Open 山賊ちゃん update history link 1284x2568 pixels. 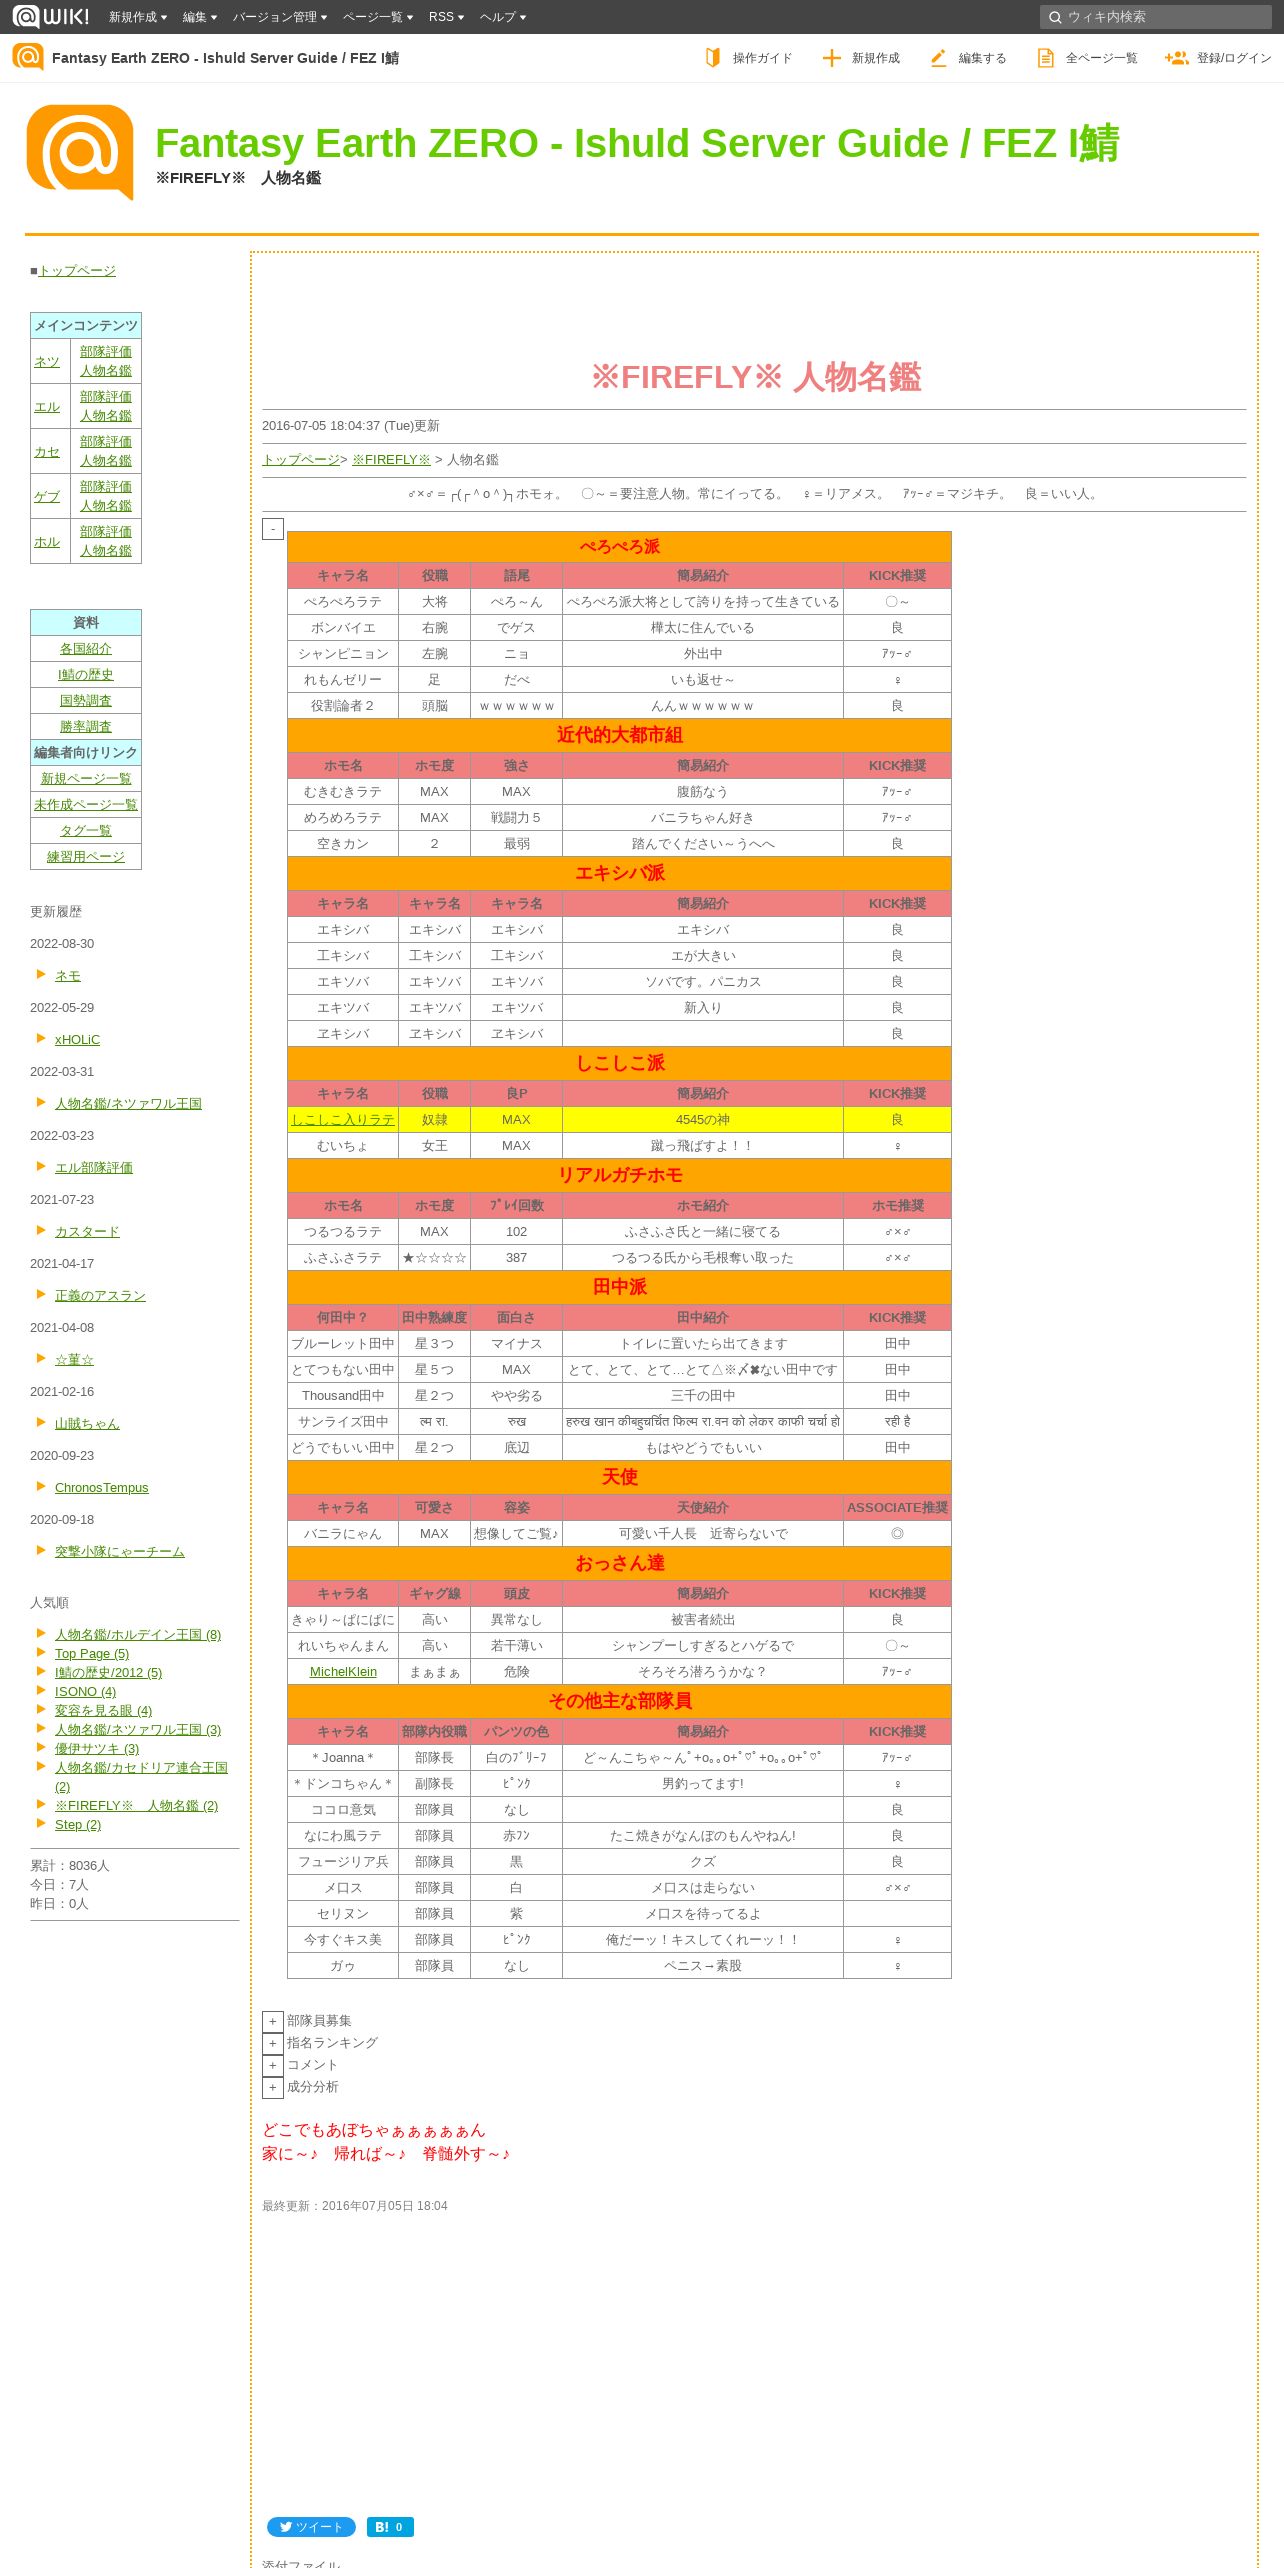click(x=87, y=1424)
